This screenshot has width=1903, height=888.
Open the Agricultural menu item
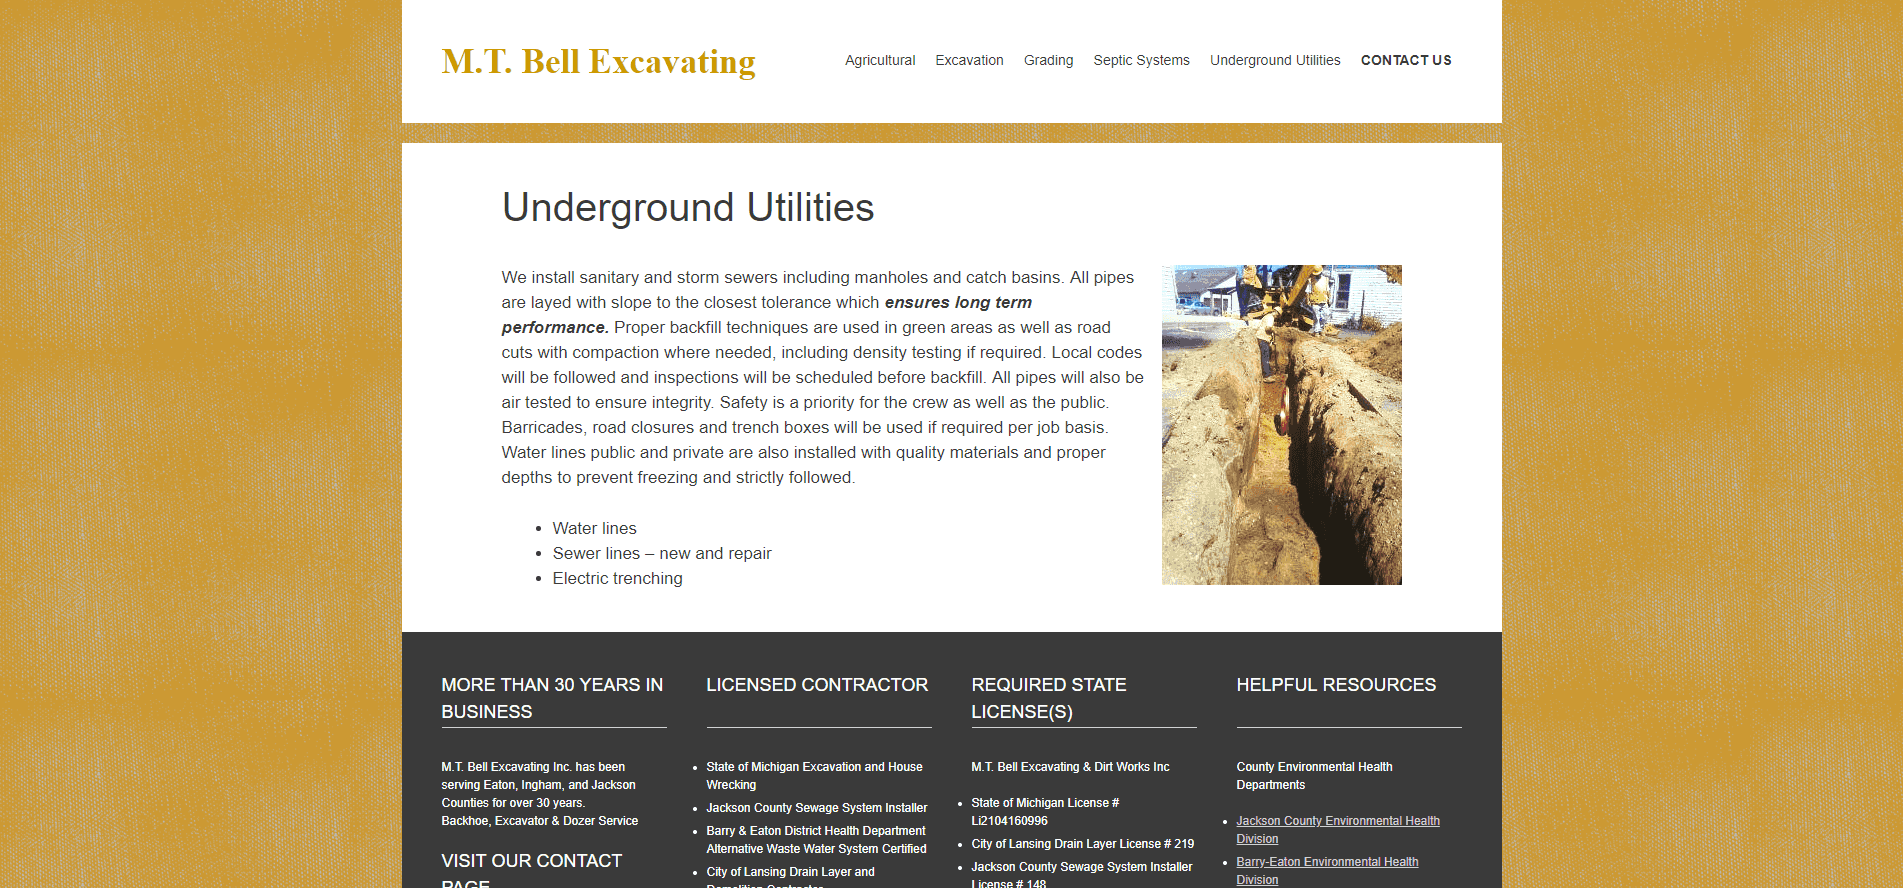point(879,60)
